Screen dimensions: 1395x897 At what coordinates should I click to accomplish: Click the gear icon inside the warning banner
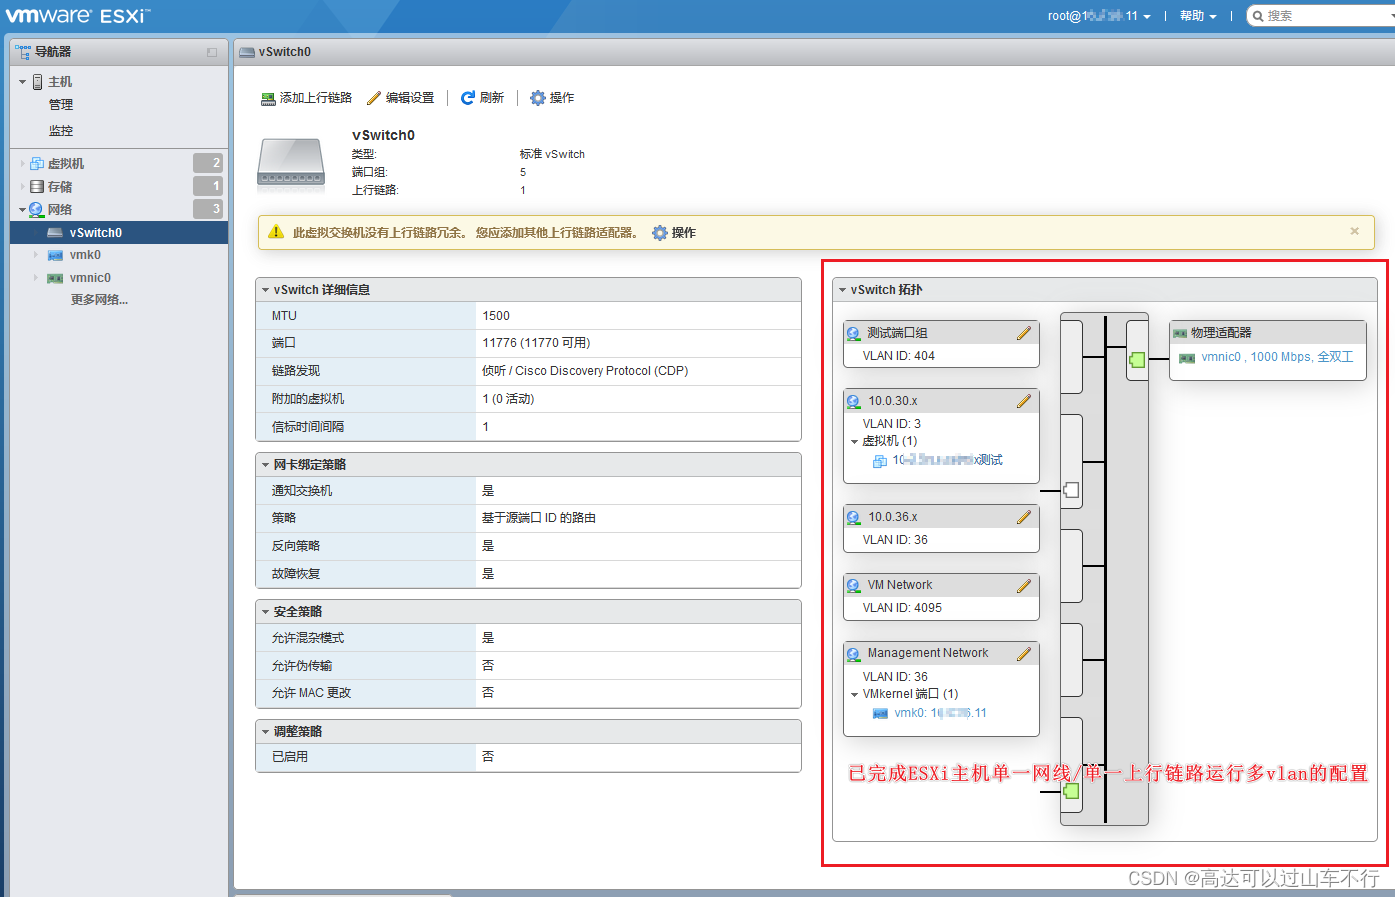(x=660, y=232)
